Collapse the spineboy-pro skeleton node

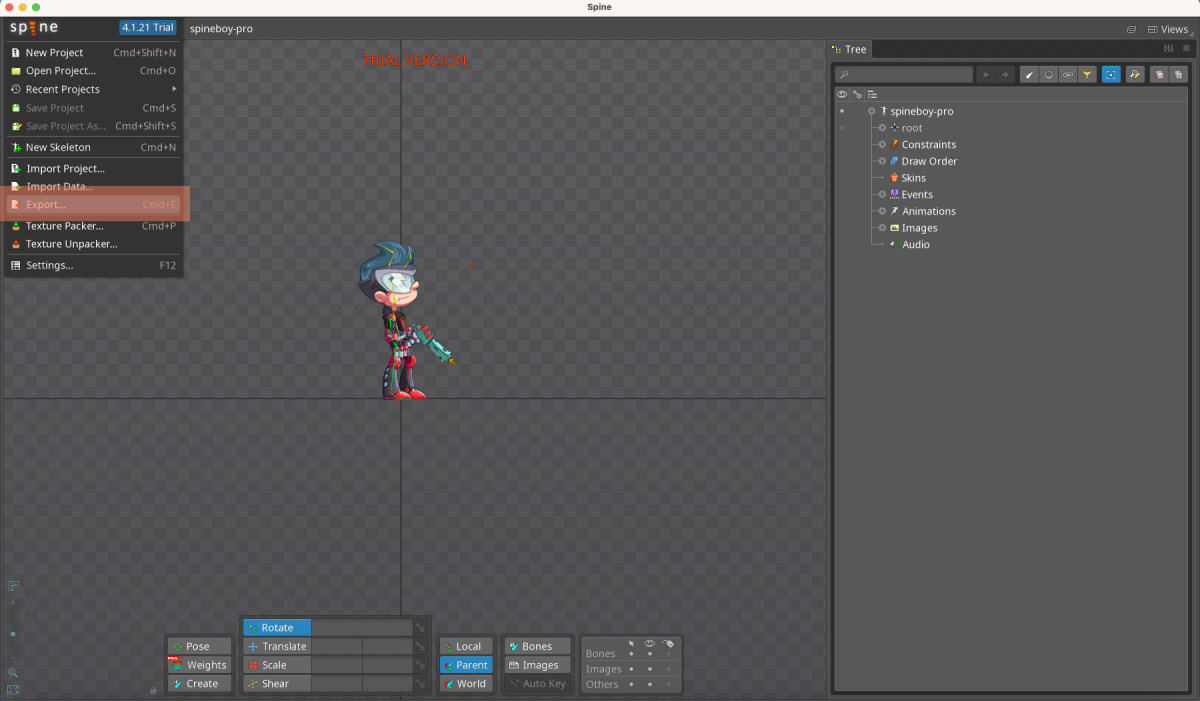pos(872,111)
